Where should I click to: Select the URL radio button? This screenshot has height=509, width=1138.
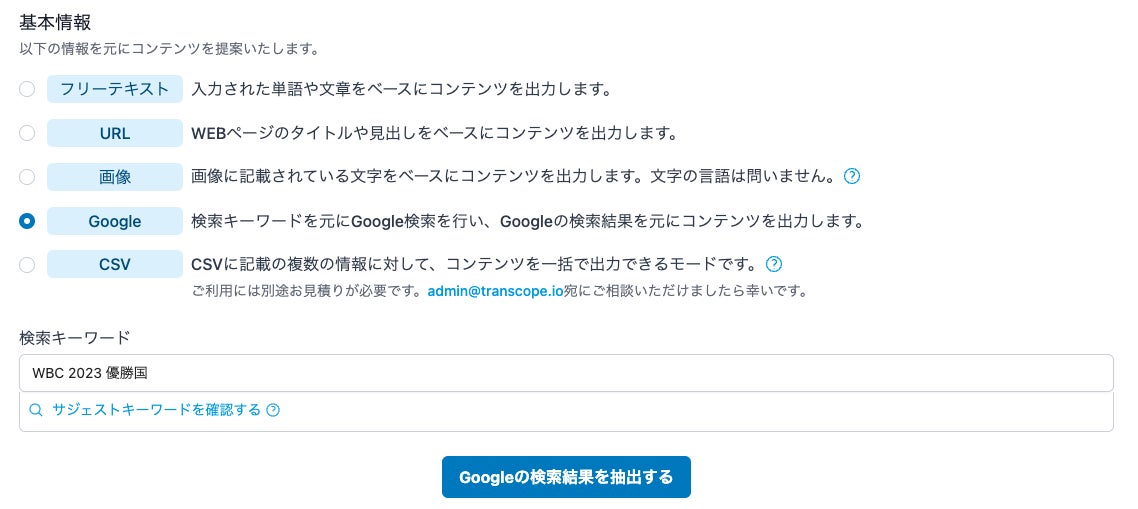click(27, 133)
